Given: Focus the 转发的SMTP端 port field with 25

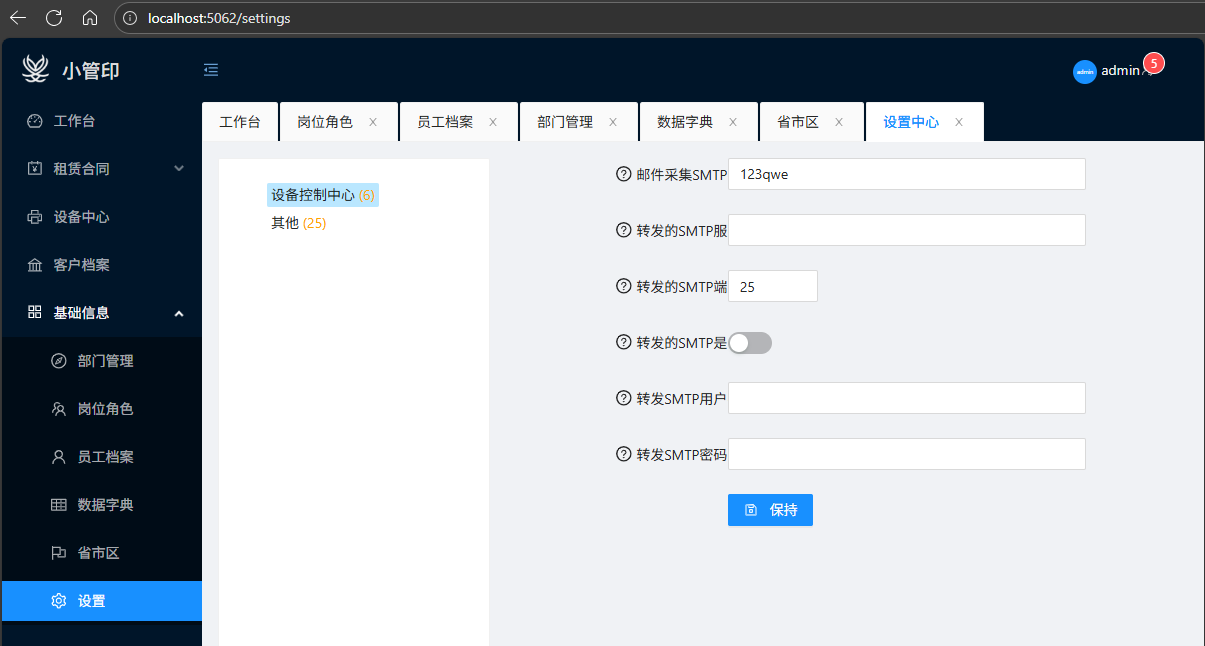Looking at the screenshot, I should 773,286.
